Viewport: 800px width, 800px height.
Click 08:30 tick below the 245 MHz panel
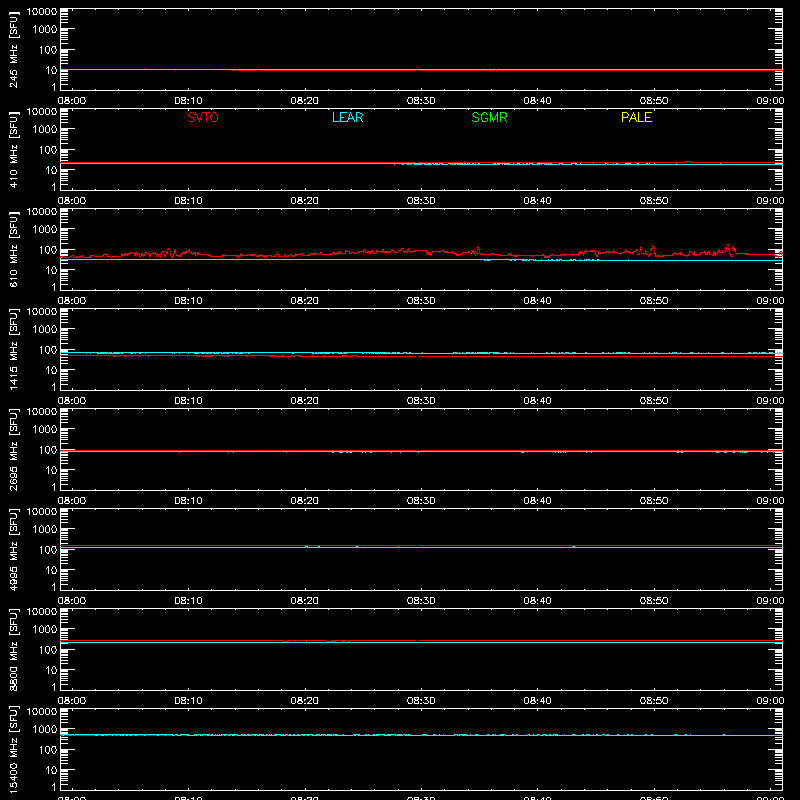point(421,101)
